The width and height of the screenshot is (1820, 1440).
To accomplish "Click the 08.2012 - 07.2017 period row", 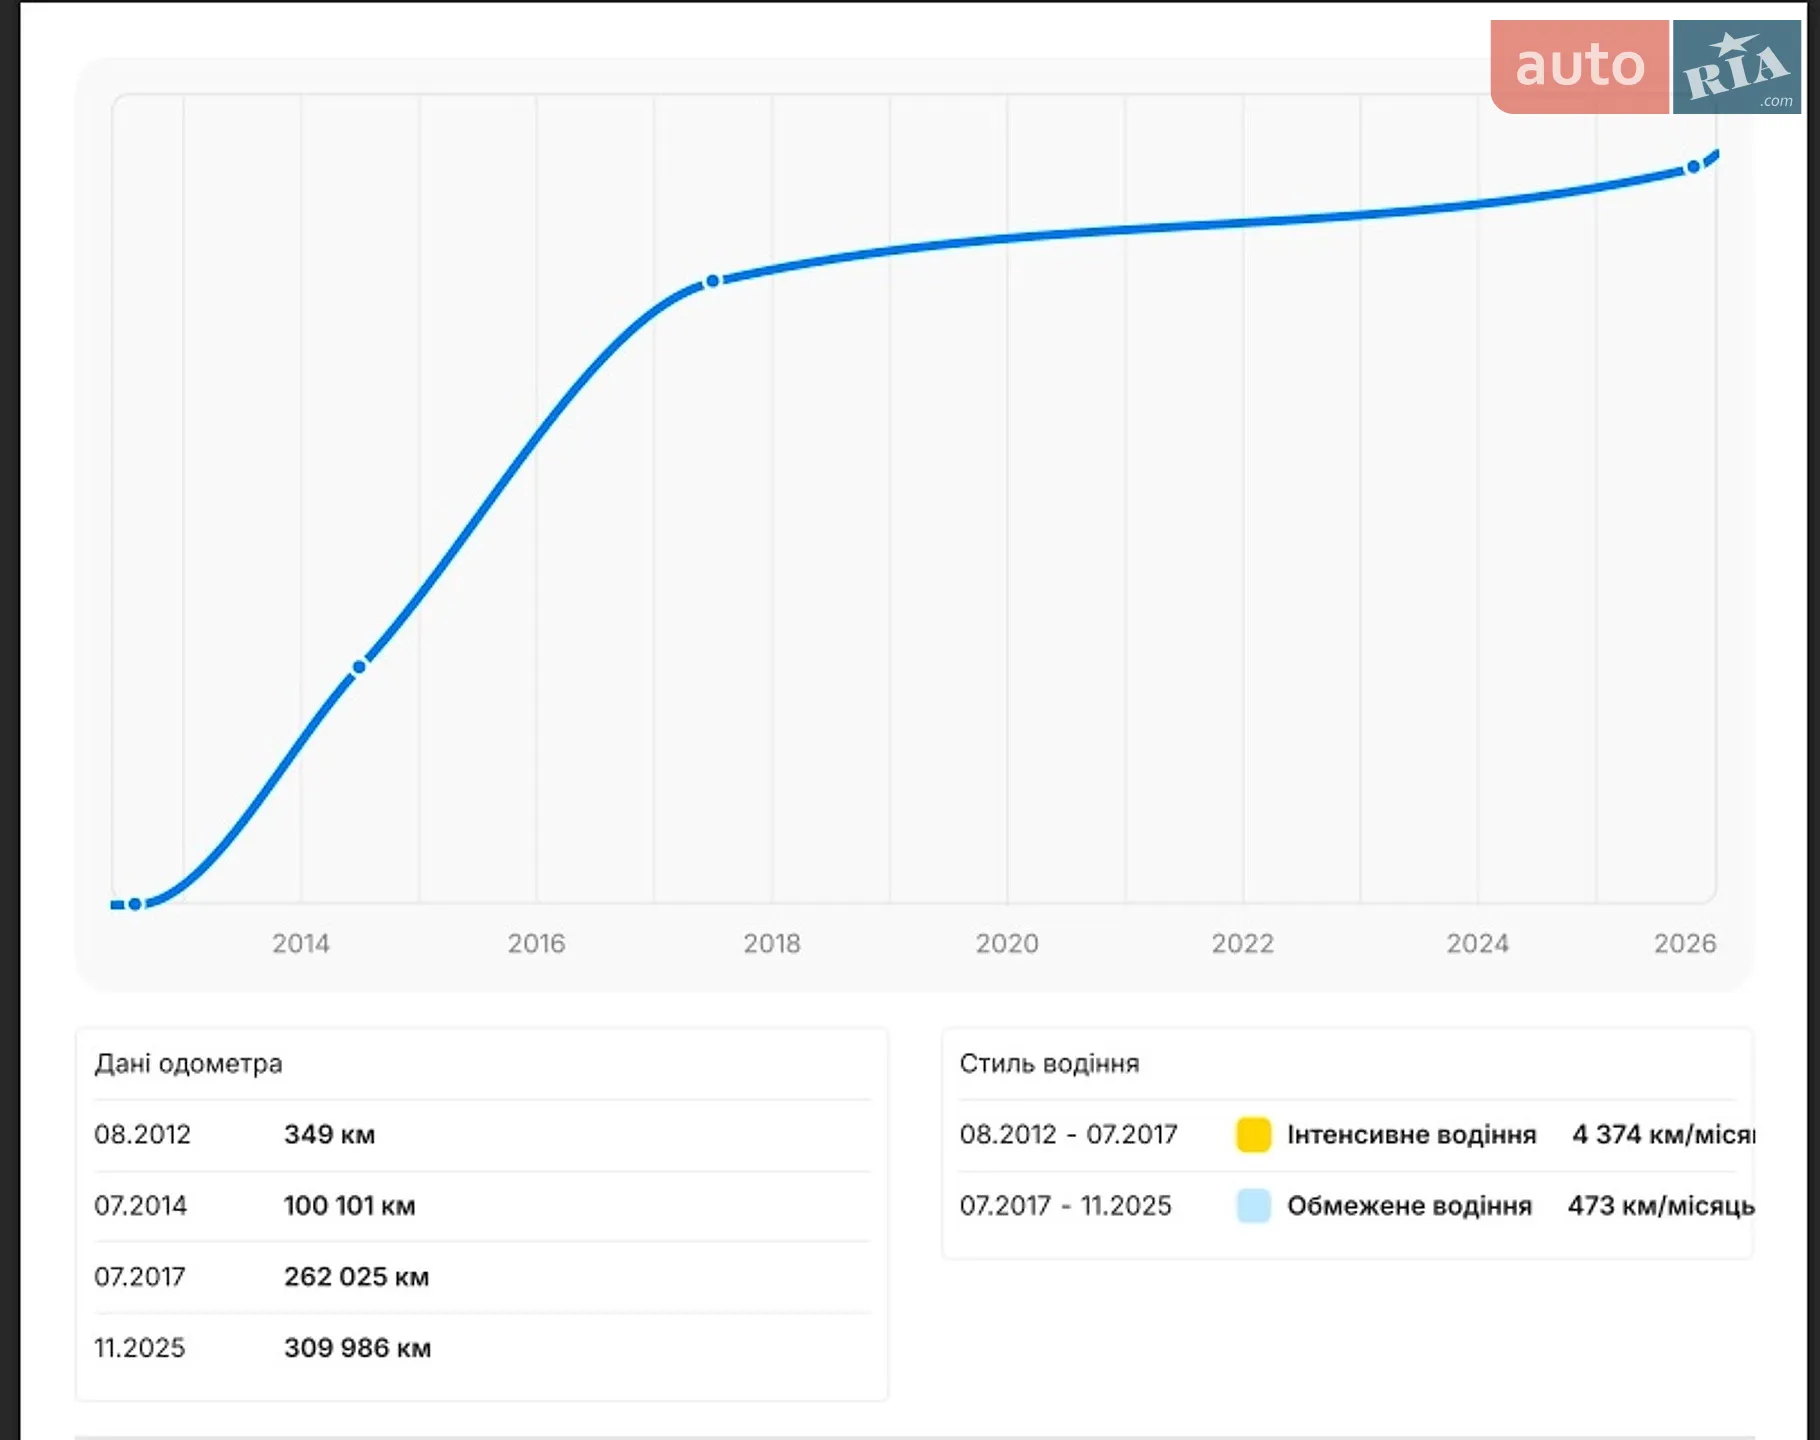I will click(x=1355, y=1135).
